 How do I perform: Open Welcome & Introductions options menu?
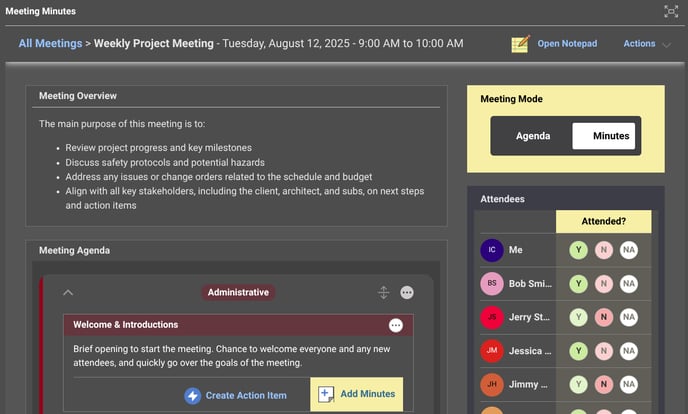(396, 325)
